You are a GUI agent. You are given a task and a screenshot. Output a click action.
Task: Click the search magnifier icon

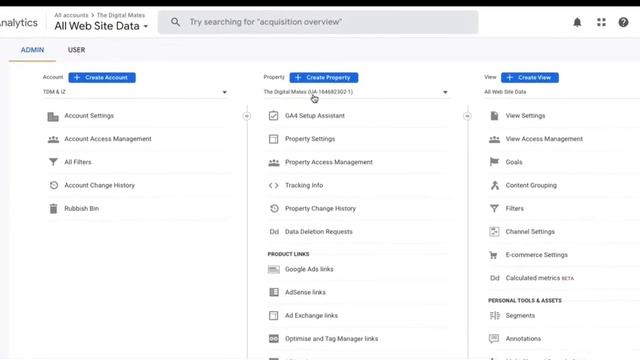tap(176, 22)
